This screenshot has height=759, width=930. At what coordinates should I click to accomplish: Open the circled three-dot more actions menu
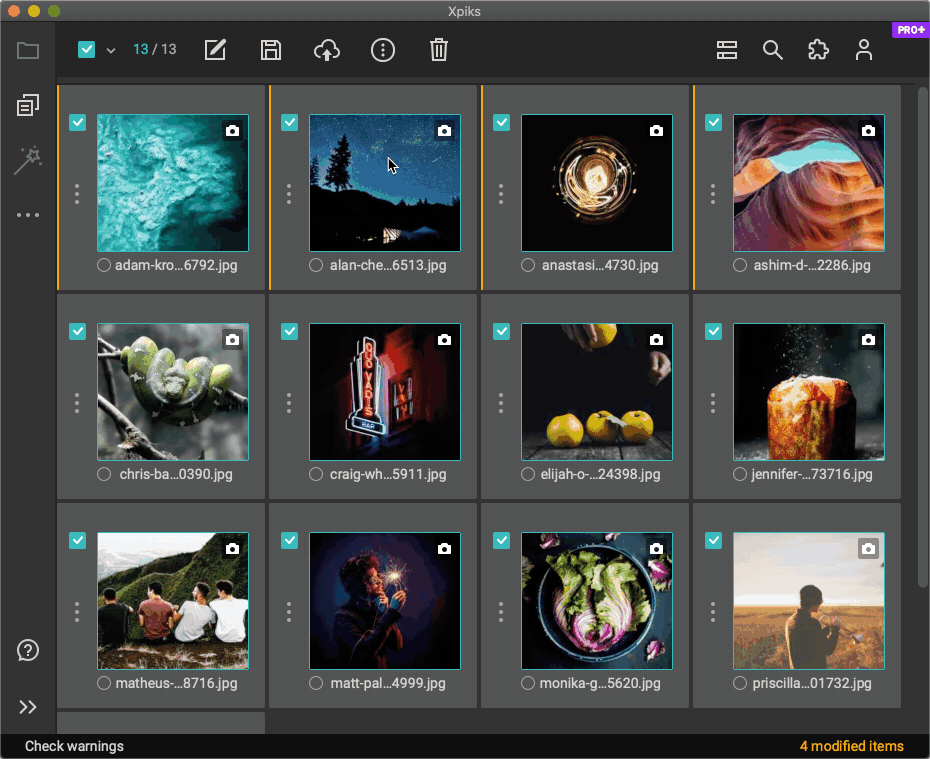point(383,50)
